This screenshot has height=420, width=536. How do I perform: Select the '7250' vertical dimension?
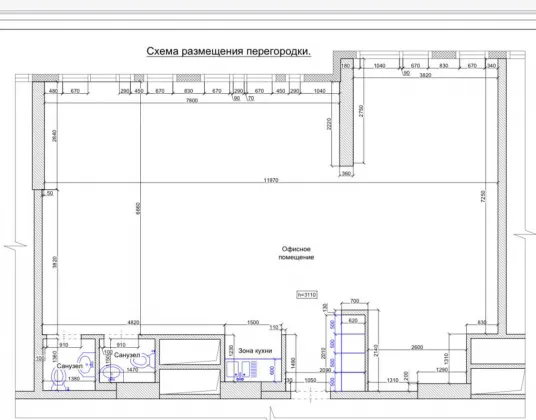pos(483,196)
